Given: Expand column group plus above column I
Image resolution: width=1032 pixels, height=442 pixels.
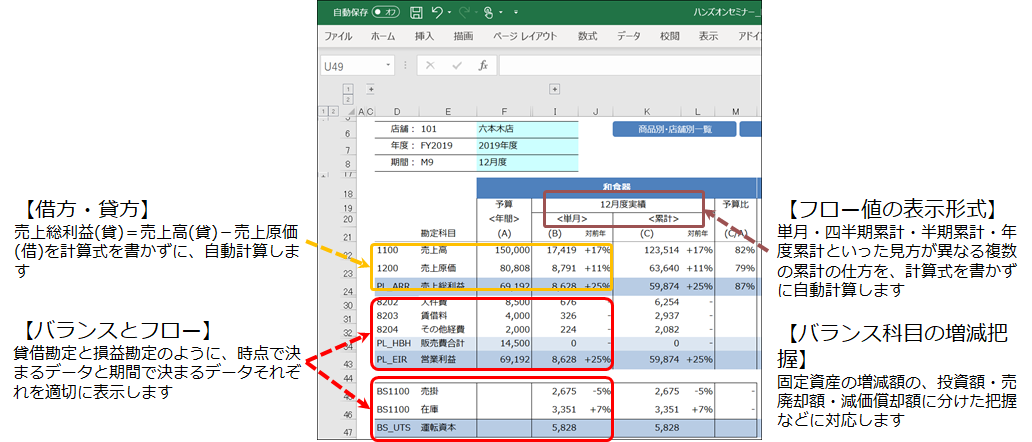Looking at the screenshot, I should point(554,89).
